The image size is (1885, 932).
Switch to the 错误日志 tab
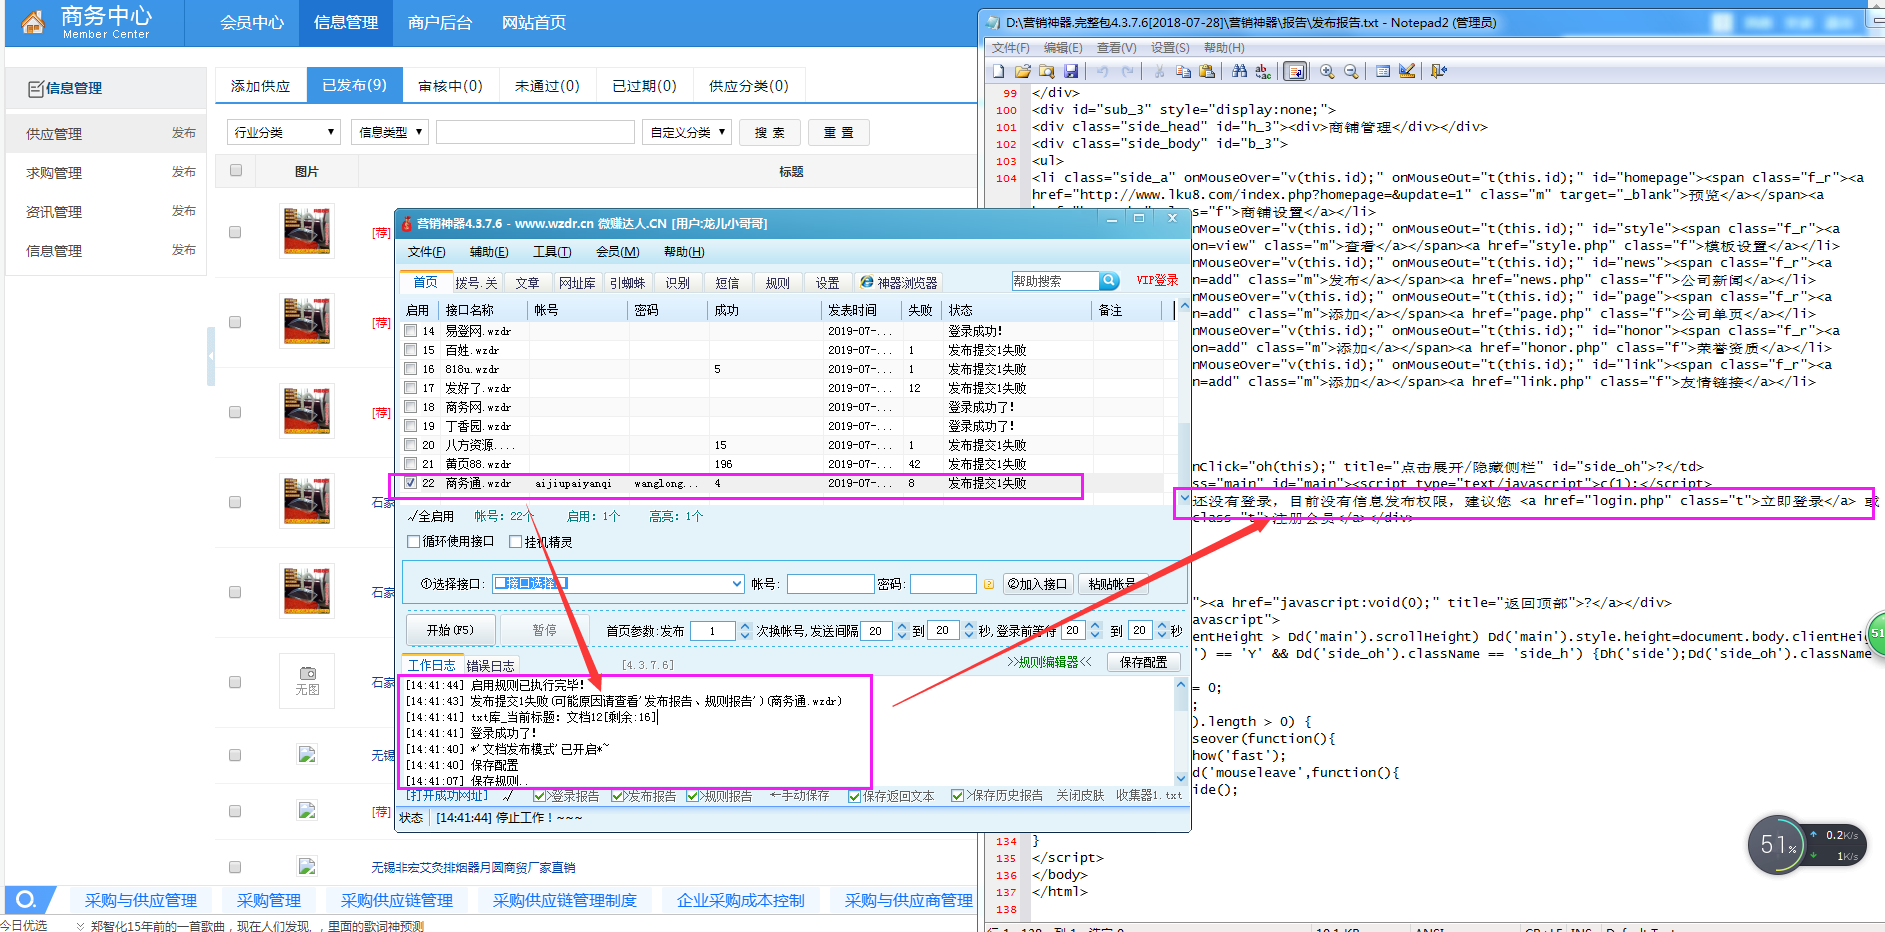pyautogui.click(x=490, y=665)
